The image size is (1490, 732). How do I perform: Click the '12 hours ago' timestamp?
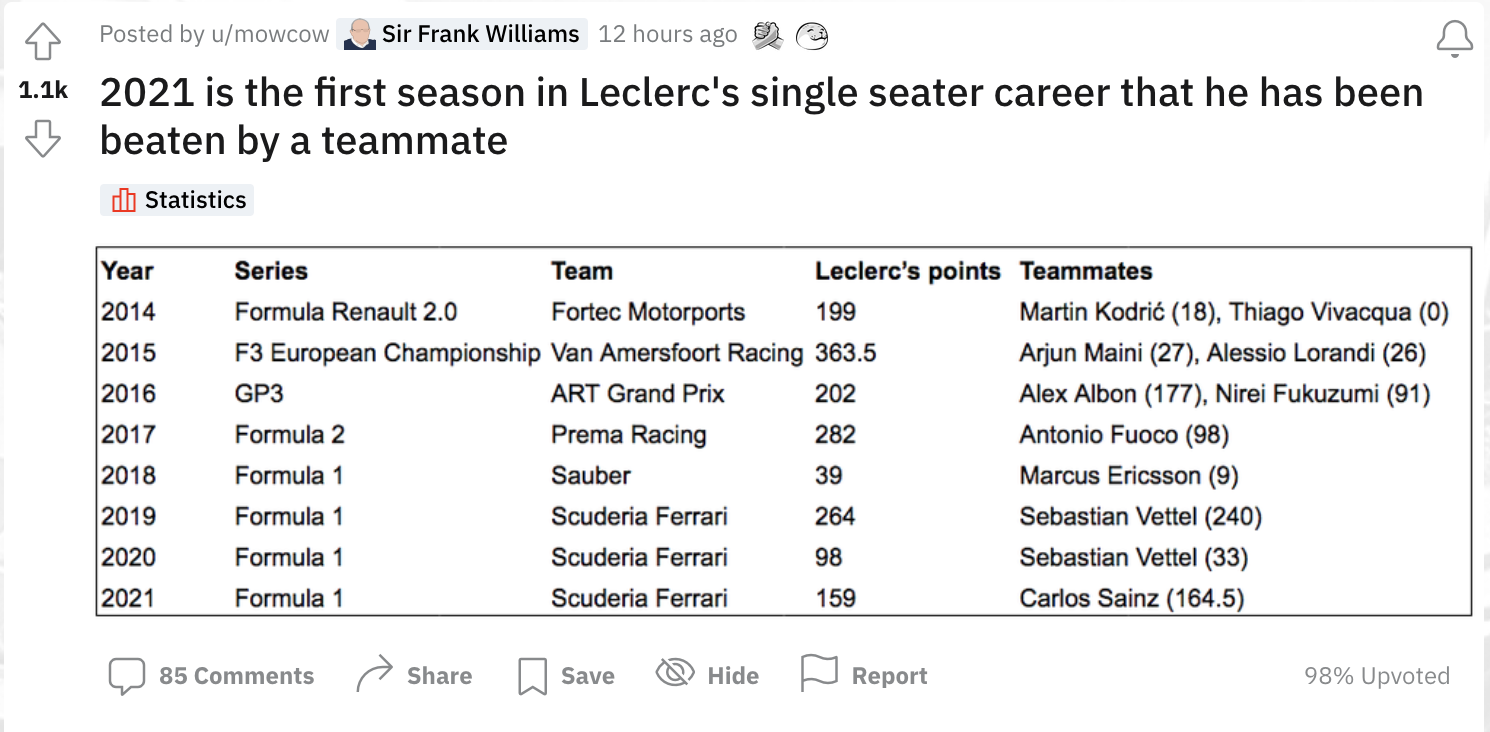[x=667, y=34]
